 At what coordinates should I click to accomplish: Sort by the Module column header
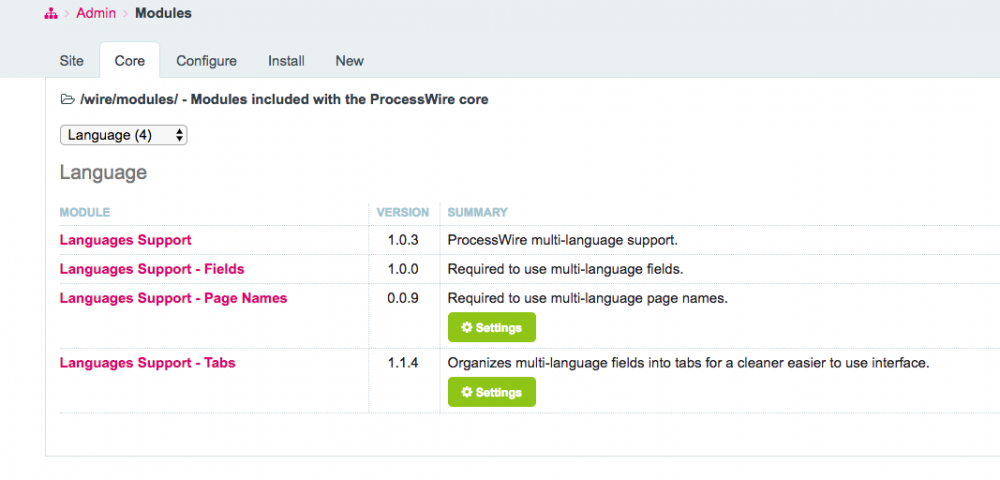[85, 213]
